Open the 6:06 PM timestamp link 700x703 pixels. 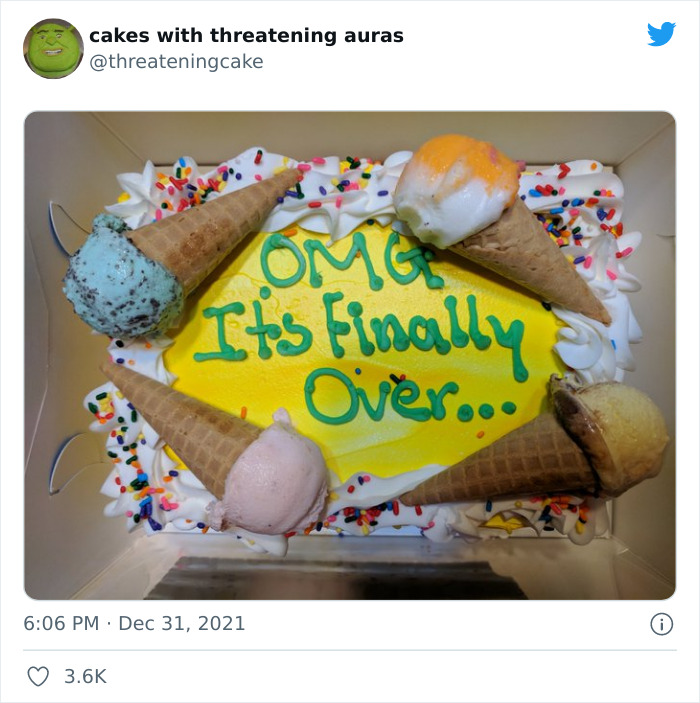61,624
